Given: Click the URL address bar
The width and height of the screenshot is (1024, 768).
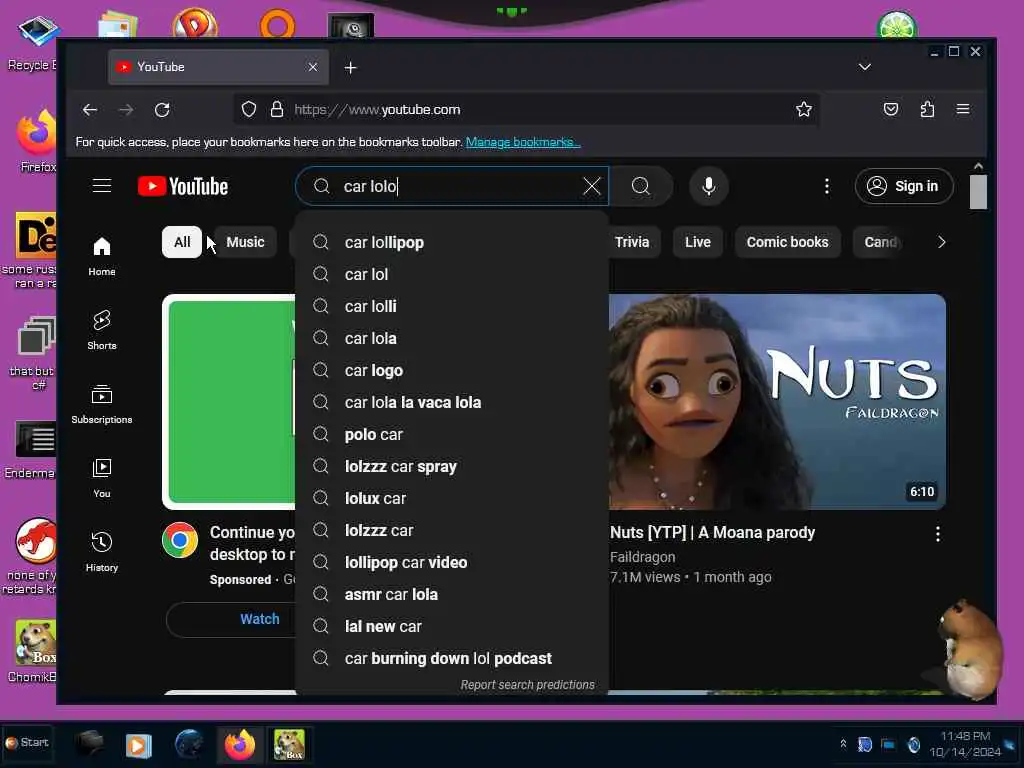Looking at the screenshot, I should pyautogui.click(x=526, y=110).
